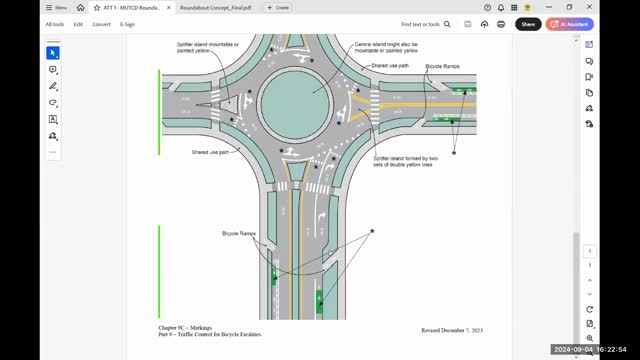Click the lower-left 'Bicycle Ramps' label
The width and height of the screenshot is (640, 360).
tap(239, 233)
